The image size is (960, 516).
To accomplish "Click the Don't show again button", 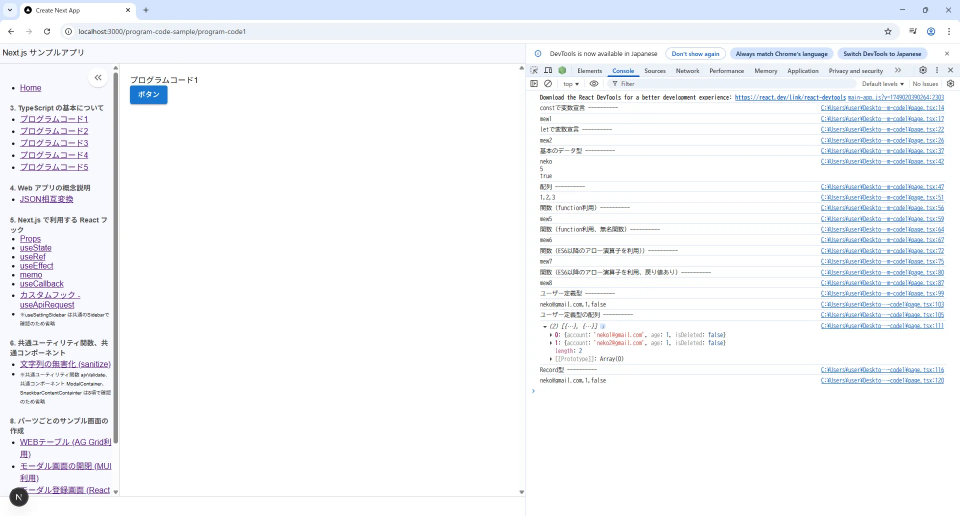I will coord(696,54).
